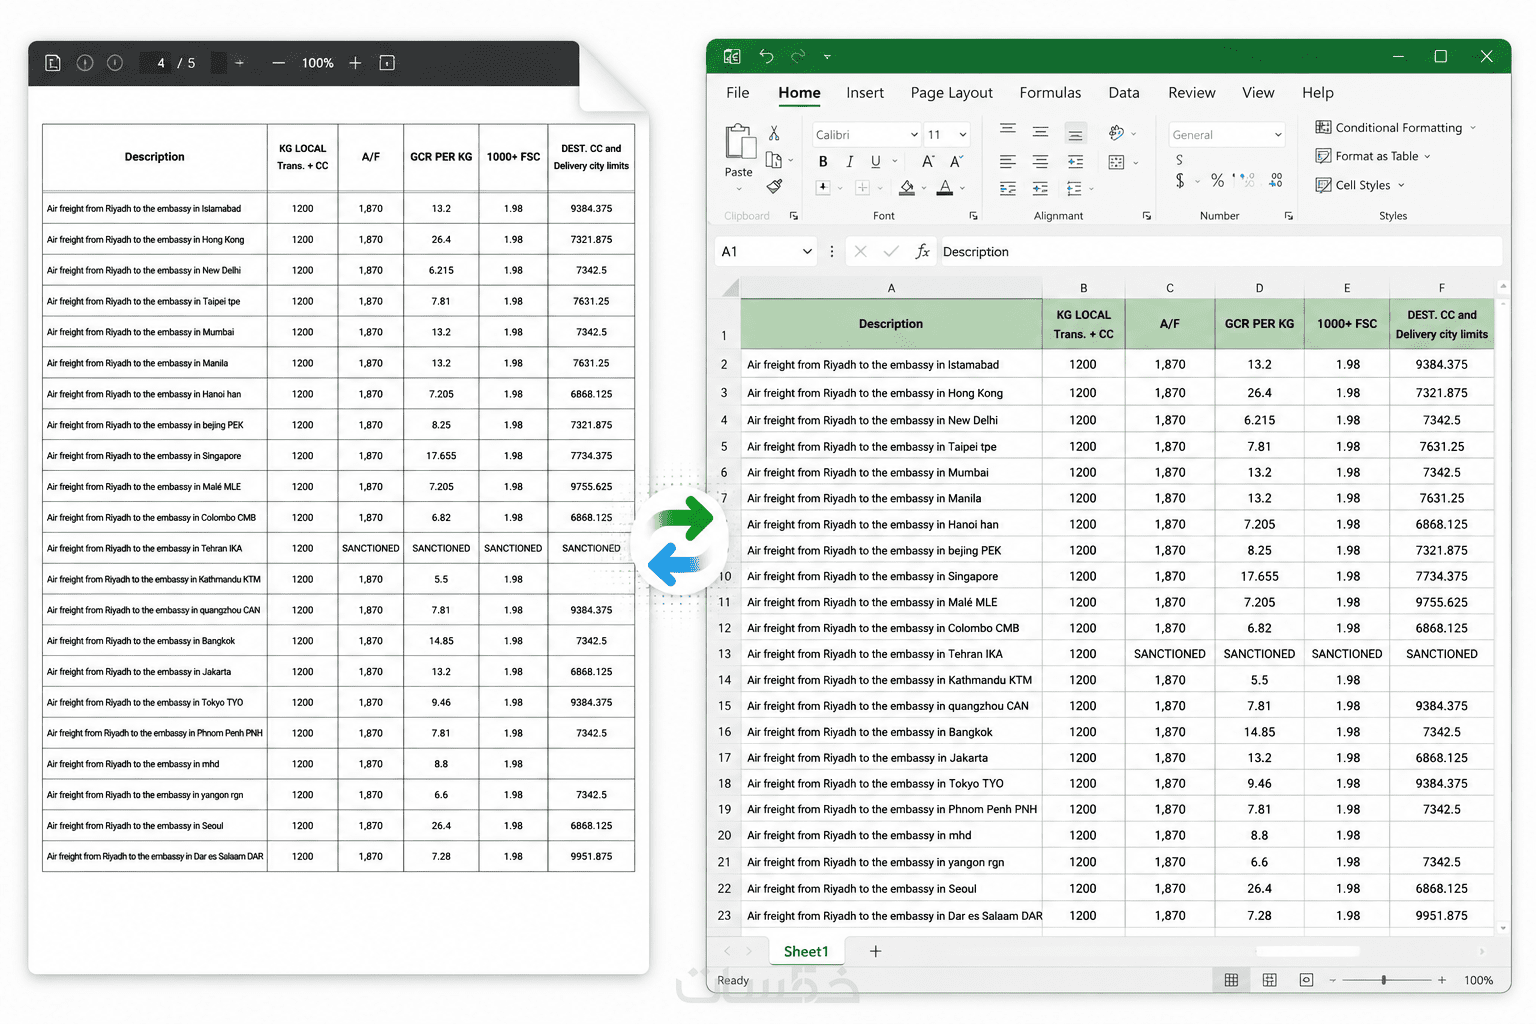Open the View ribbon tab
This screenshot has height=1024, width=1536.
[1258, 93]
